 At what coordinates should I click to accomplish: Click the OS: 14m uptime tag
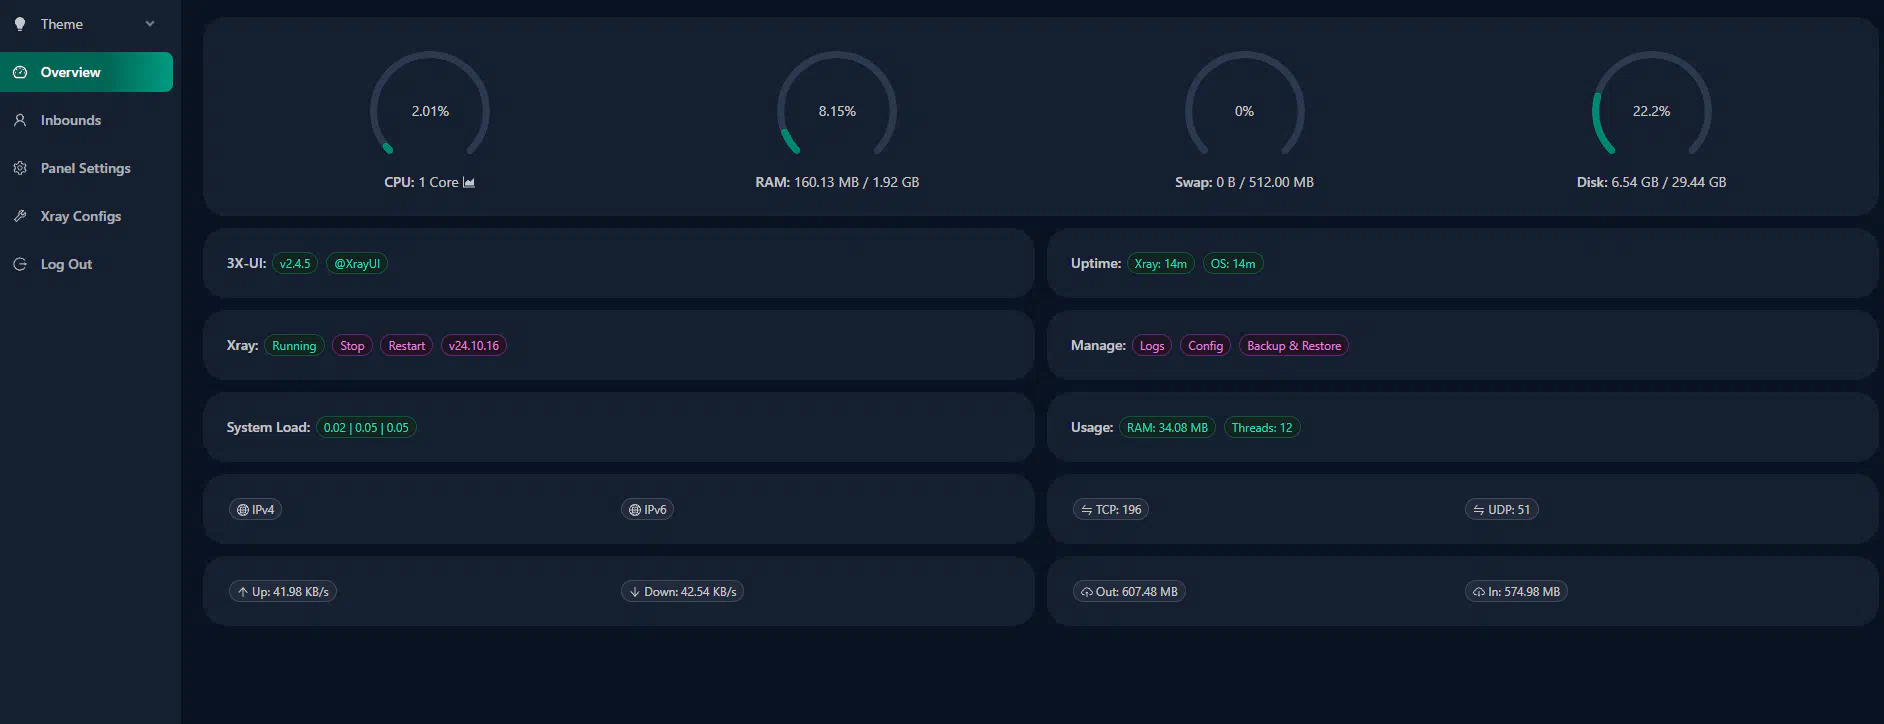coord(1233,263)
